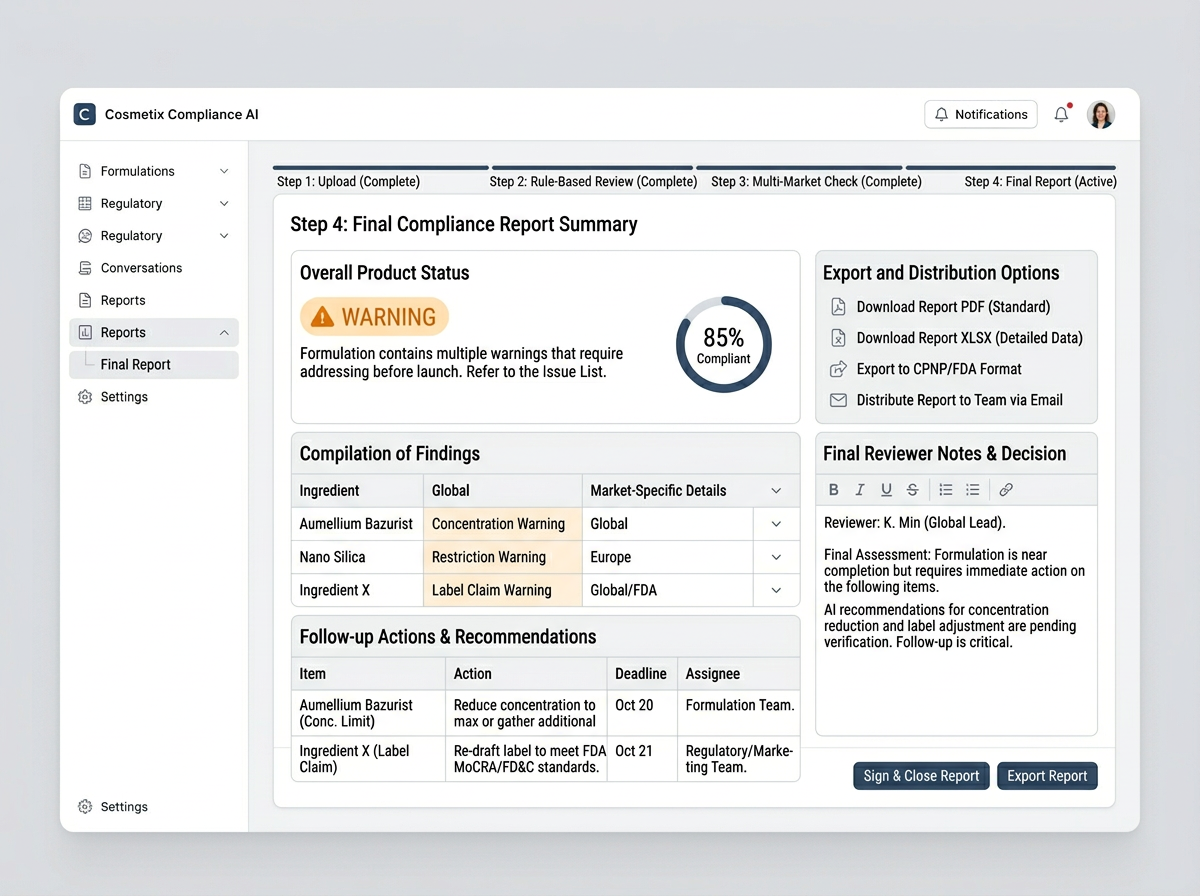Apply Italic formatting in reviewer notes

tap(859, 489)
